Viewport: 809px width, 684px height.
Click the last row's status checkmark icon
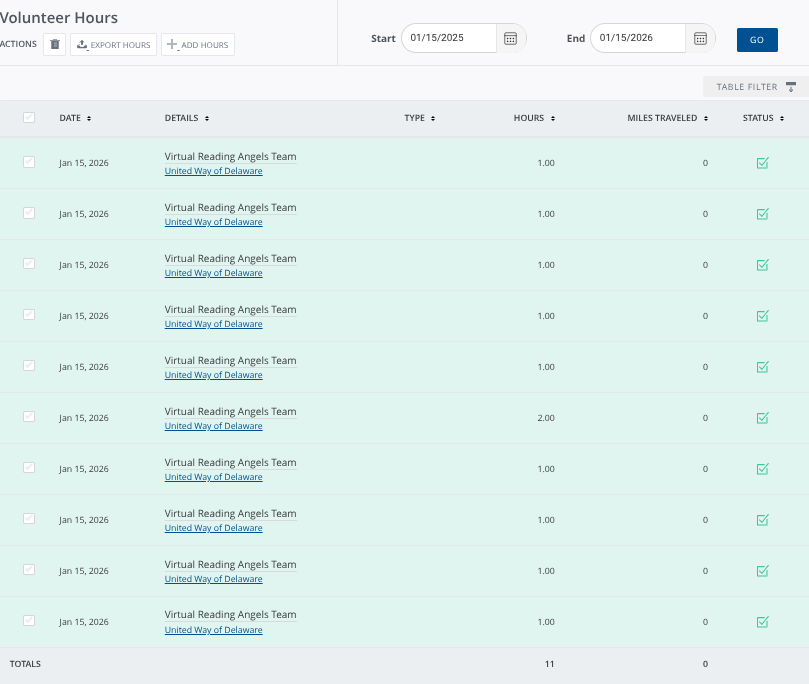763,622
